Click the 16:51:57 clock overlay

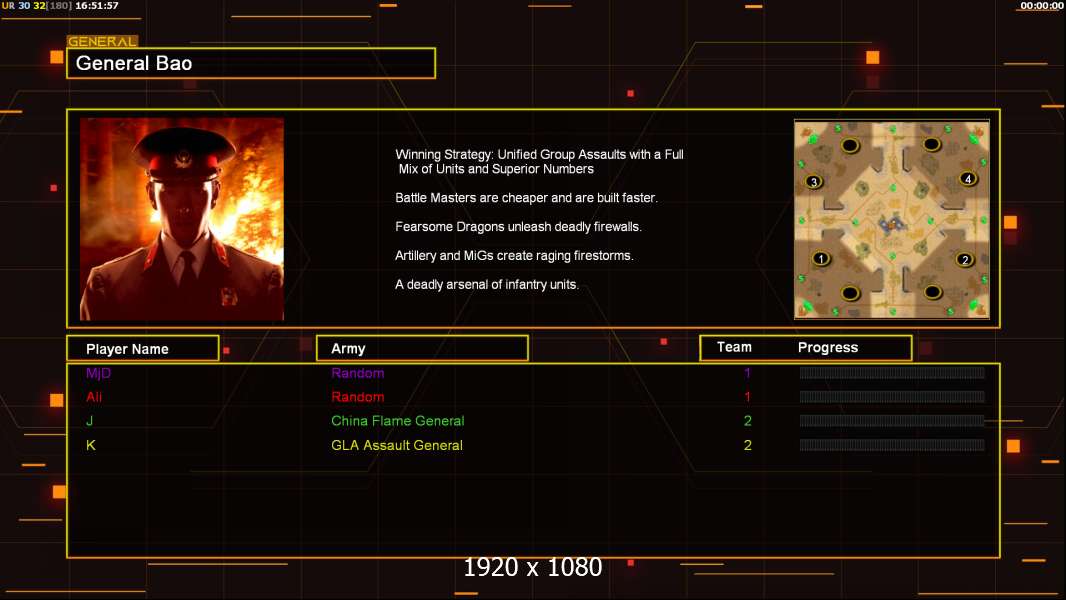(97, 5)
